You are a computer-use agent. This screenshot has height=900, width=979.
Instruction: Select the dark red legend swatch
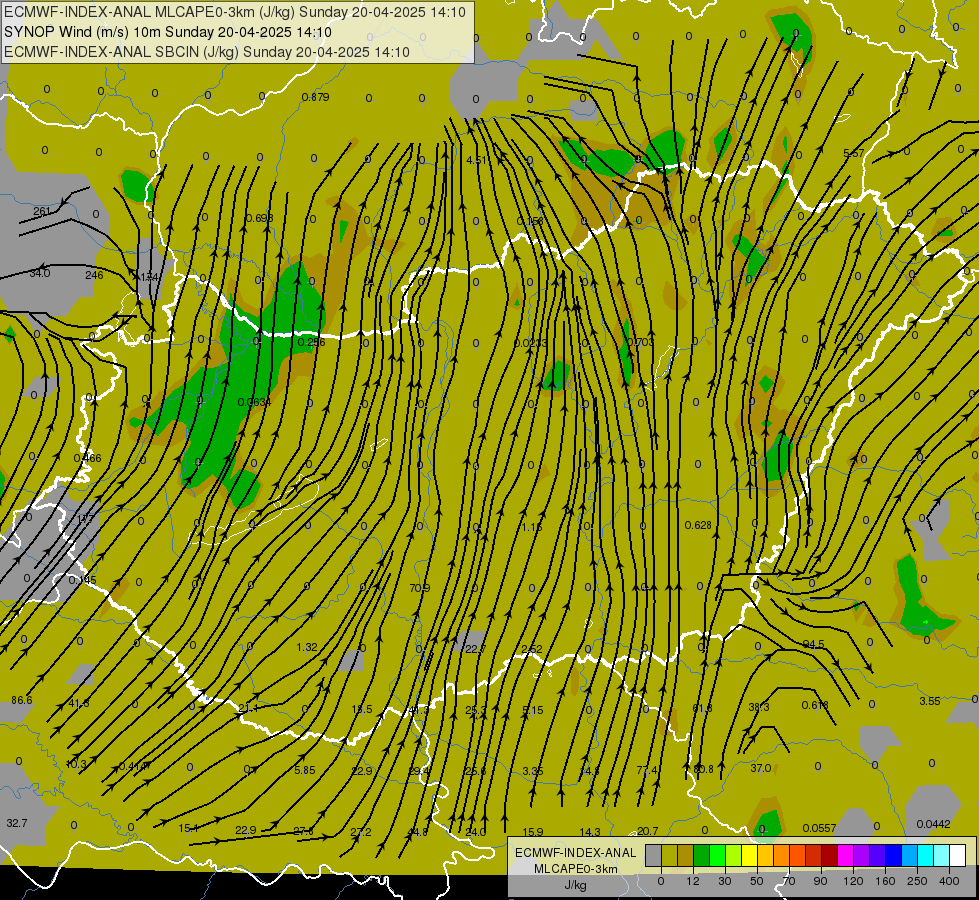829,855
